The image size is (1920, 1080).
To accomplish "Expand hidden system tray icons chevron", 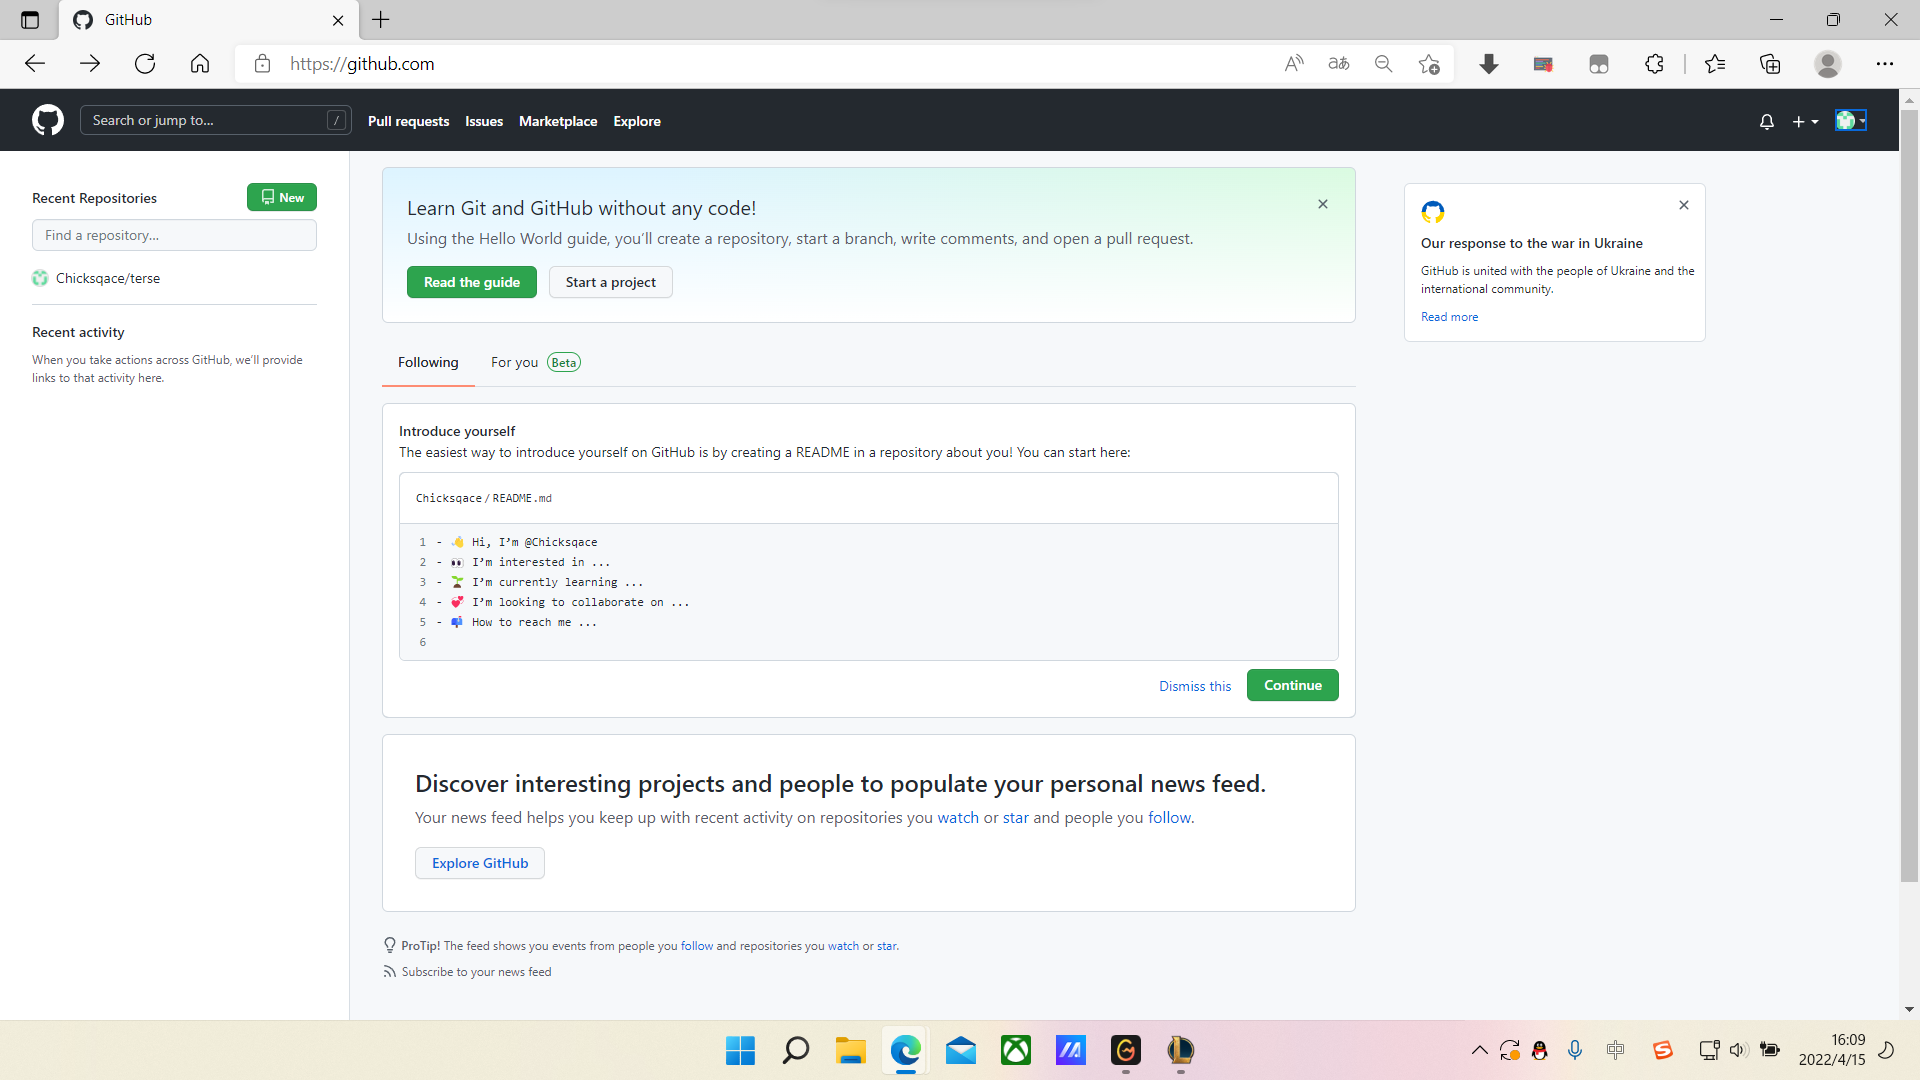I will 1479,1050.
